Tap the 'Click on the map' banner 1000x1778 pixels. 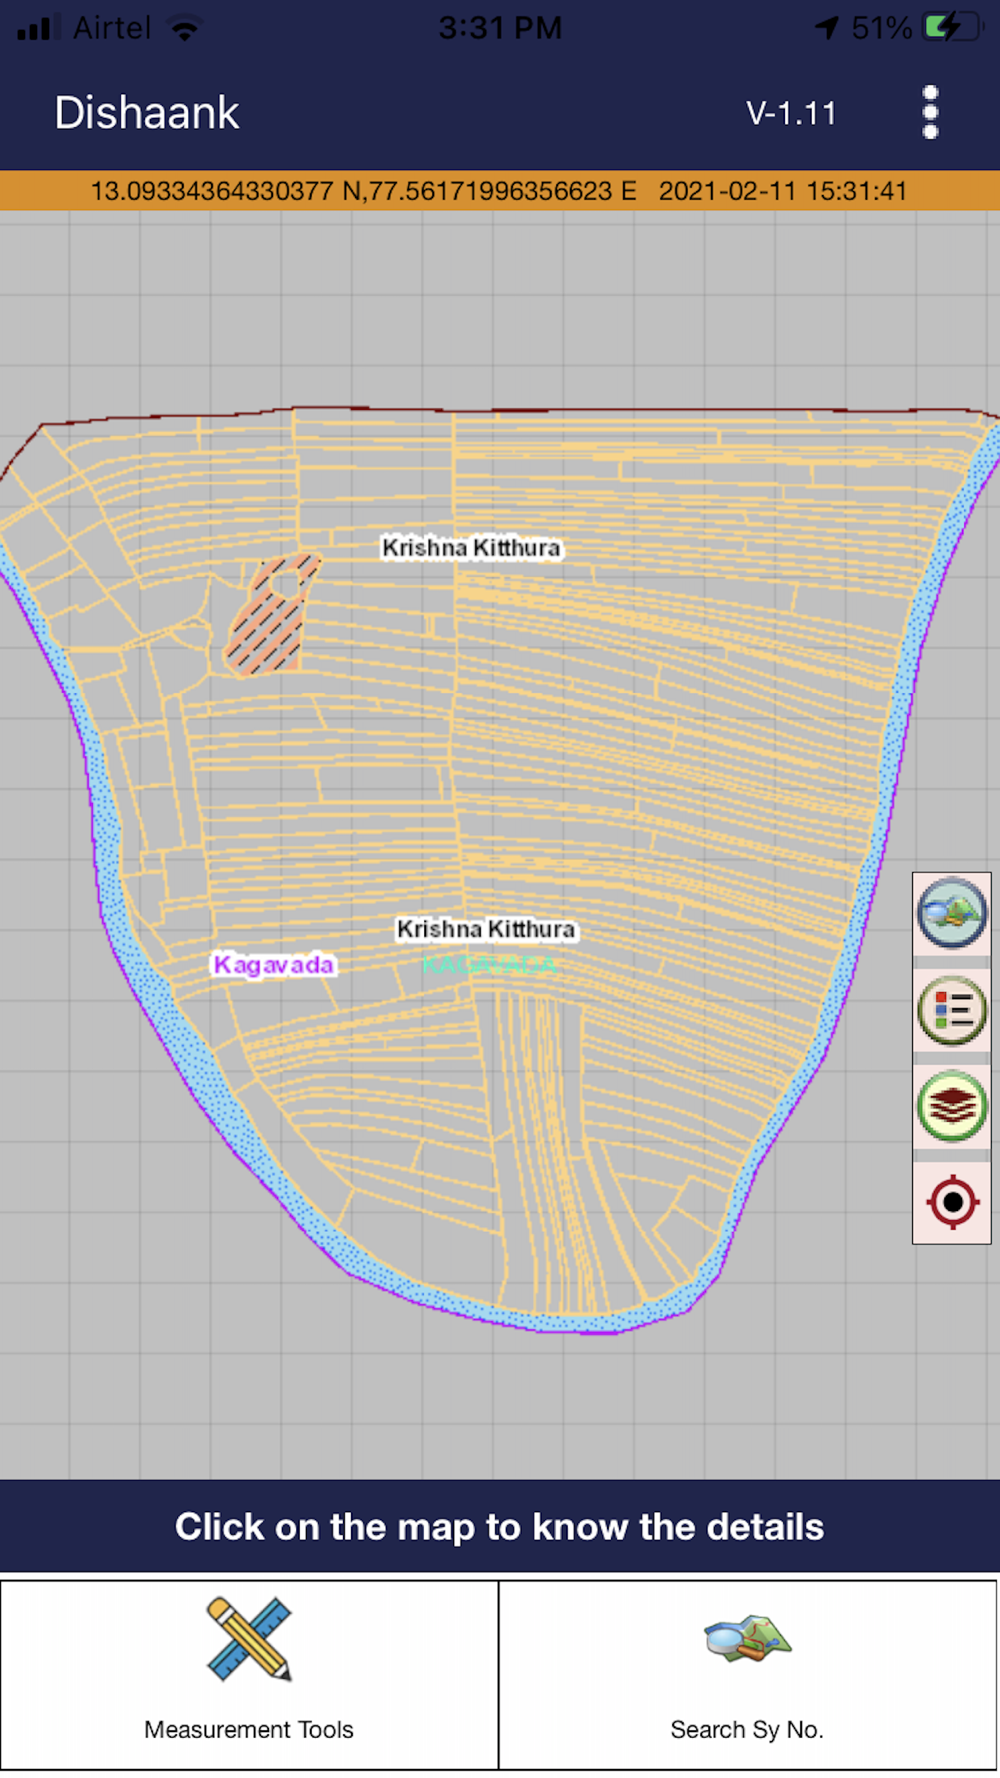click(x=500, y=1526)
